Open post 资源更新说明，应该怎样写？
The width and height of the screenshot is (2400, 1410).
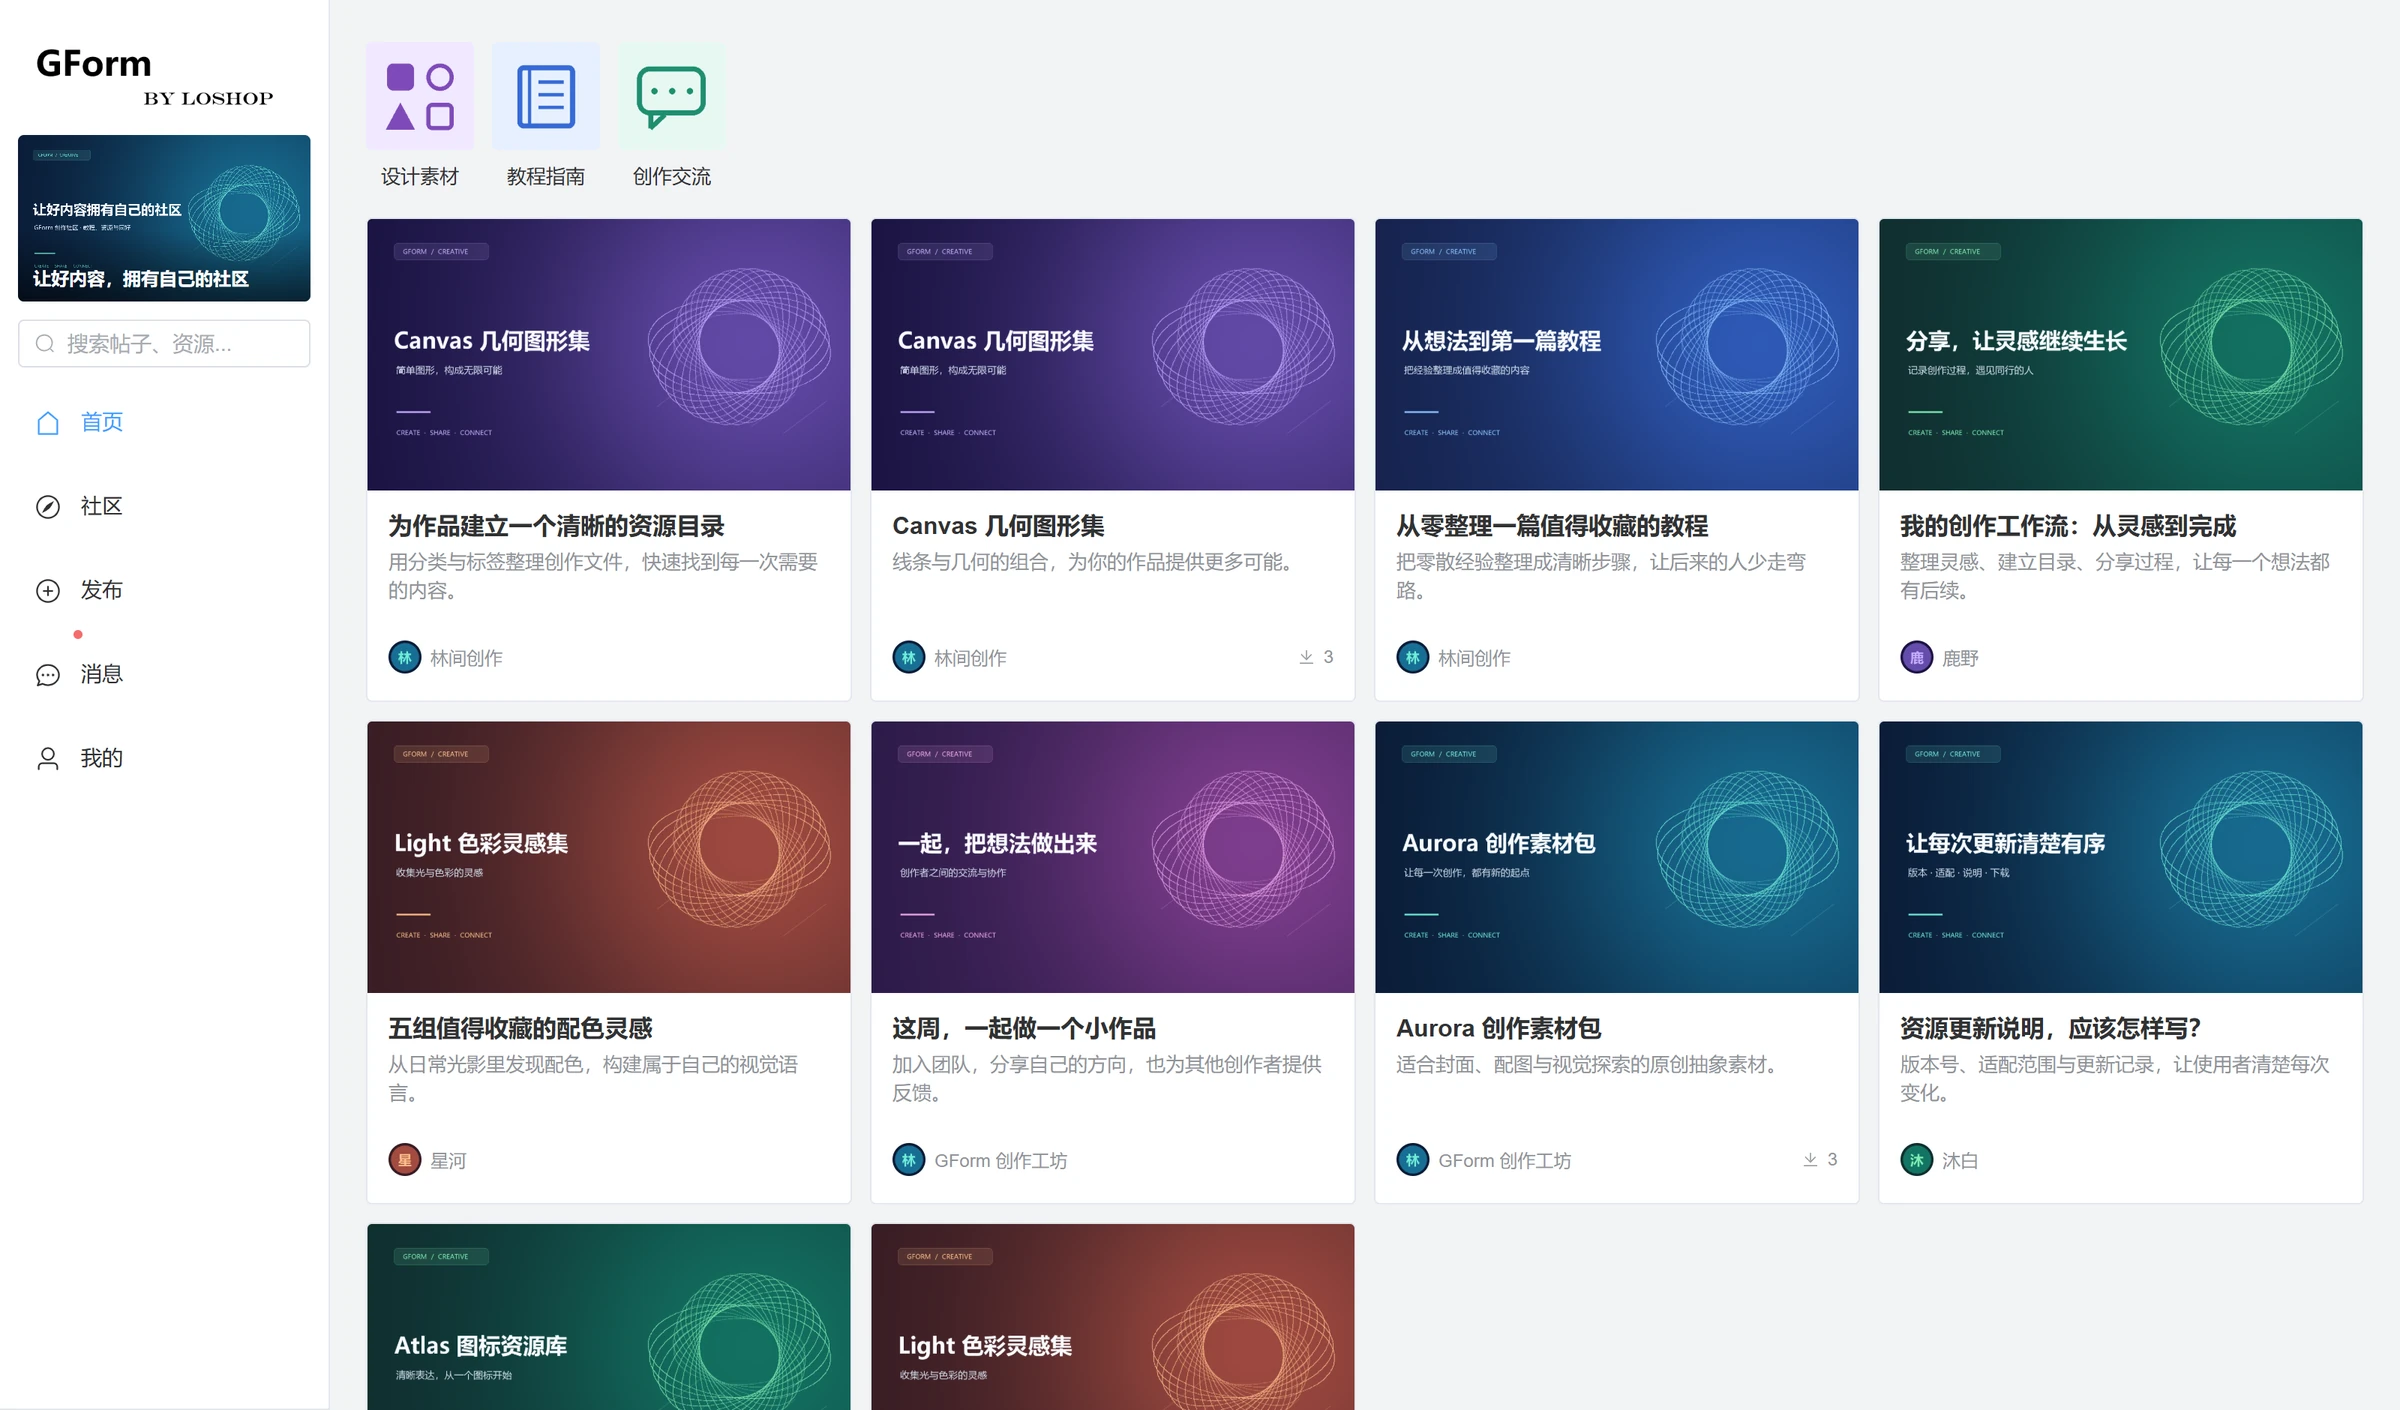(2051, 1028)
